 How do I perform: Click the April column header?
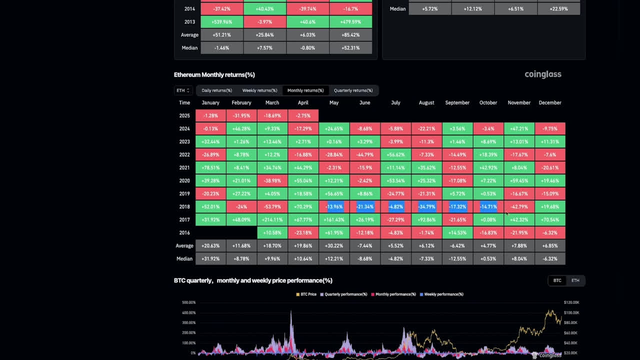tap(303, 103)
